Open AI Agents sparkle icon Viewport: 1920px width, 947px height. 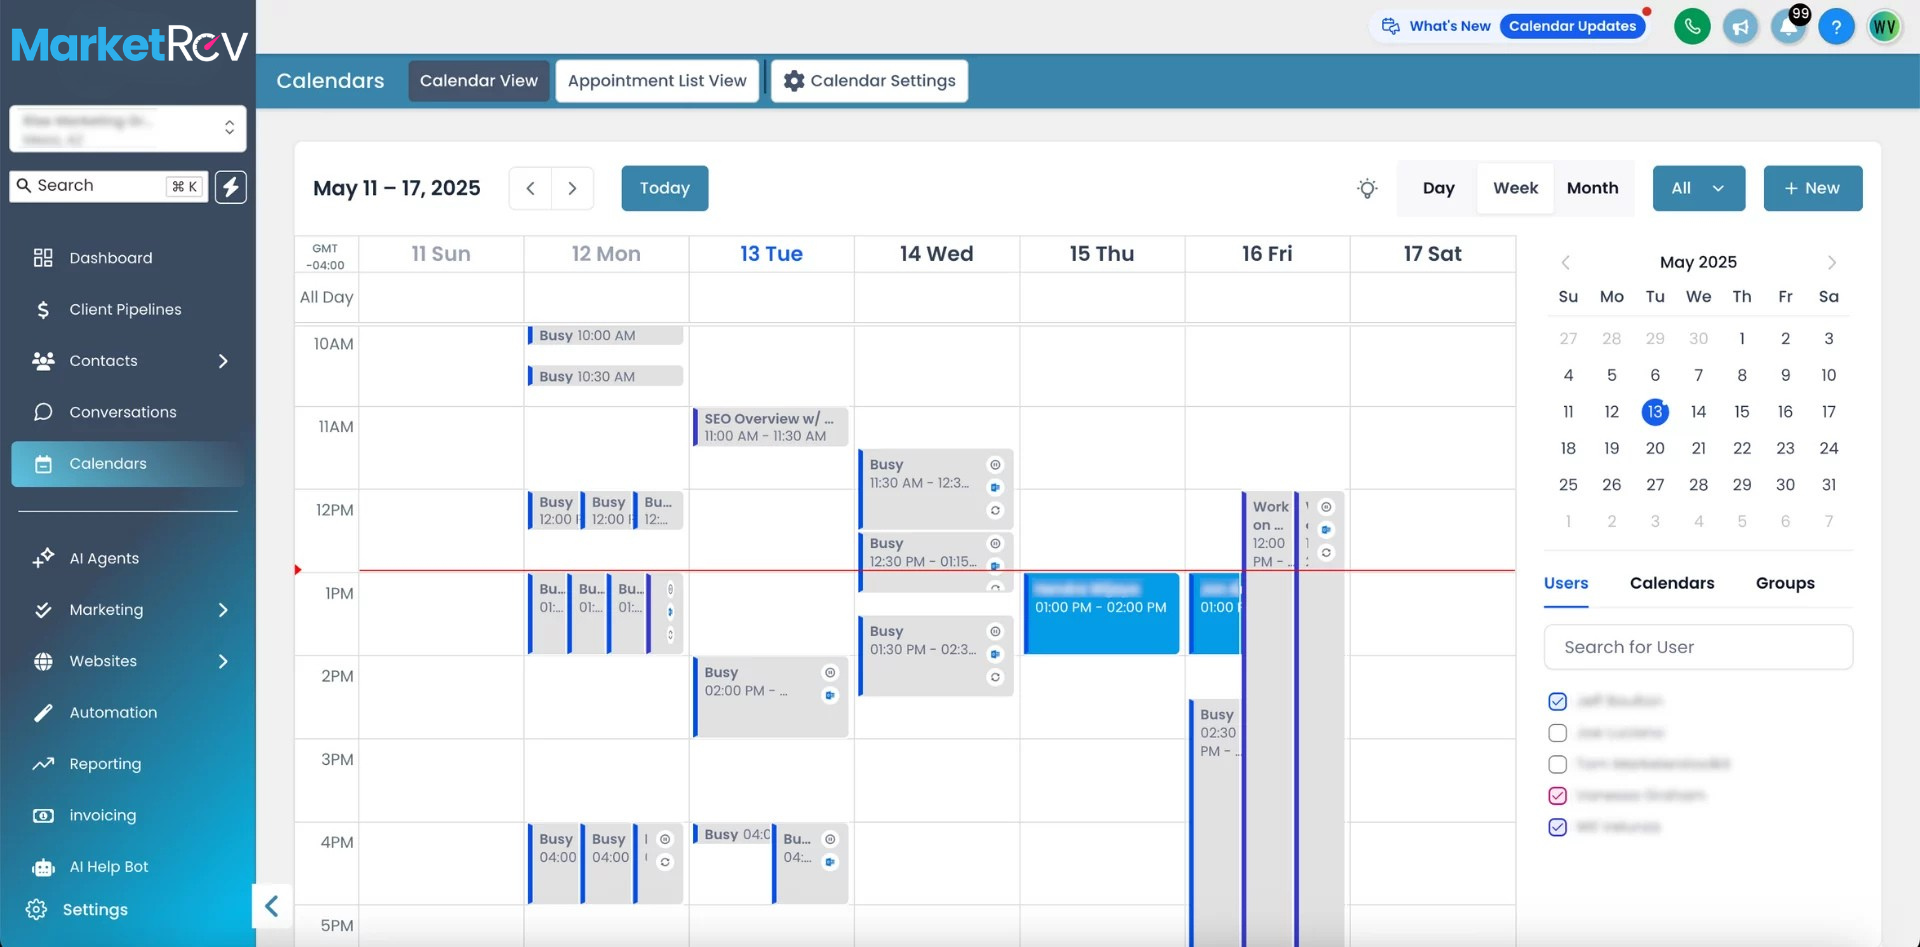point(43,558)
